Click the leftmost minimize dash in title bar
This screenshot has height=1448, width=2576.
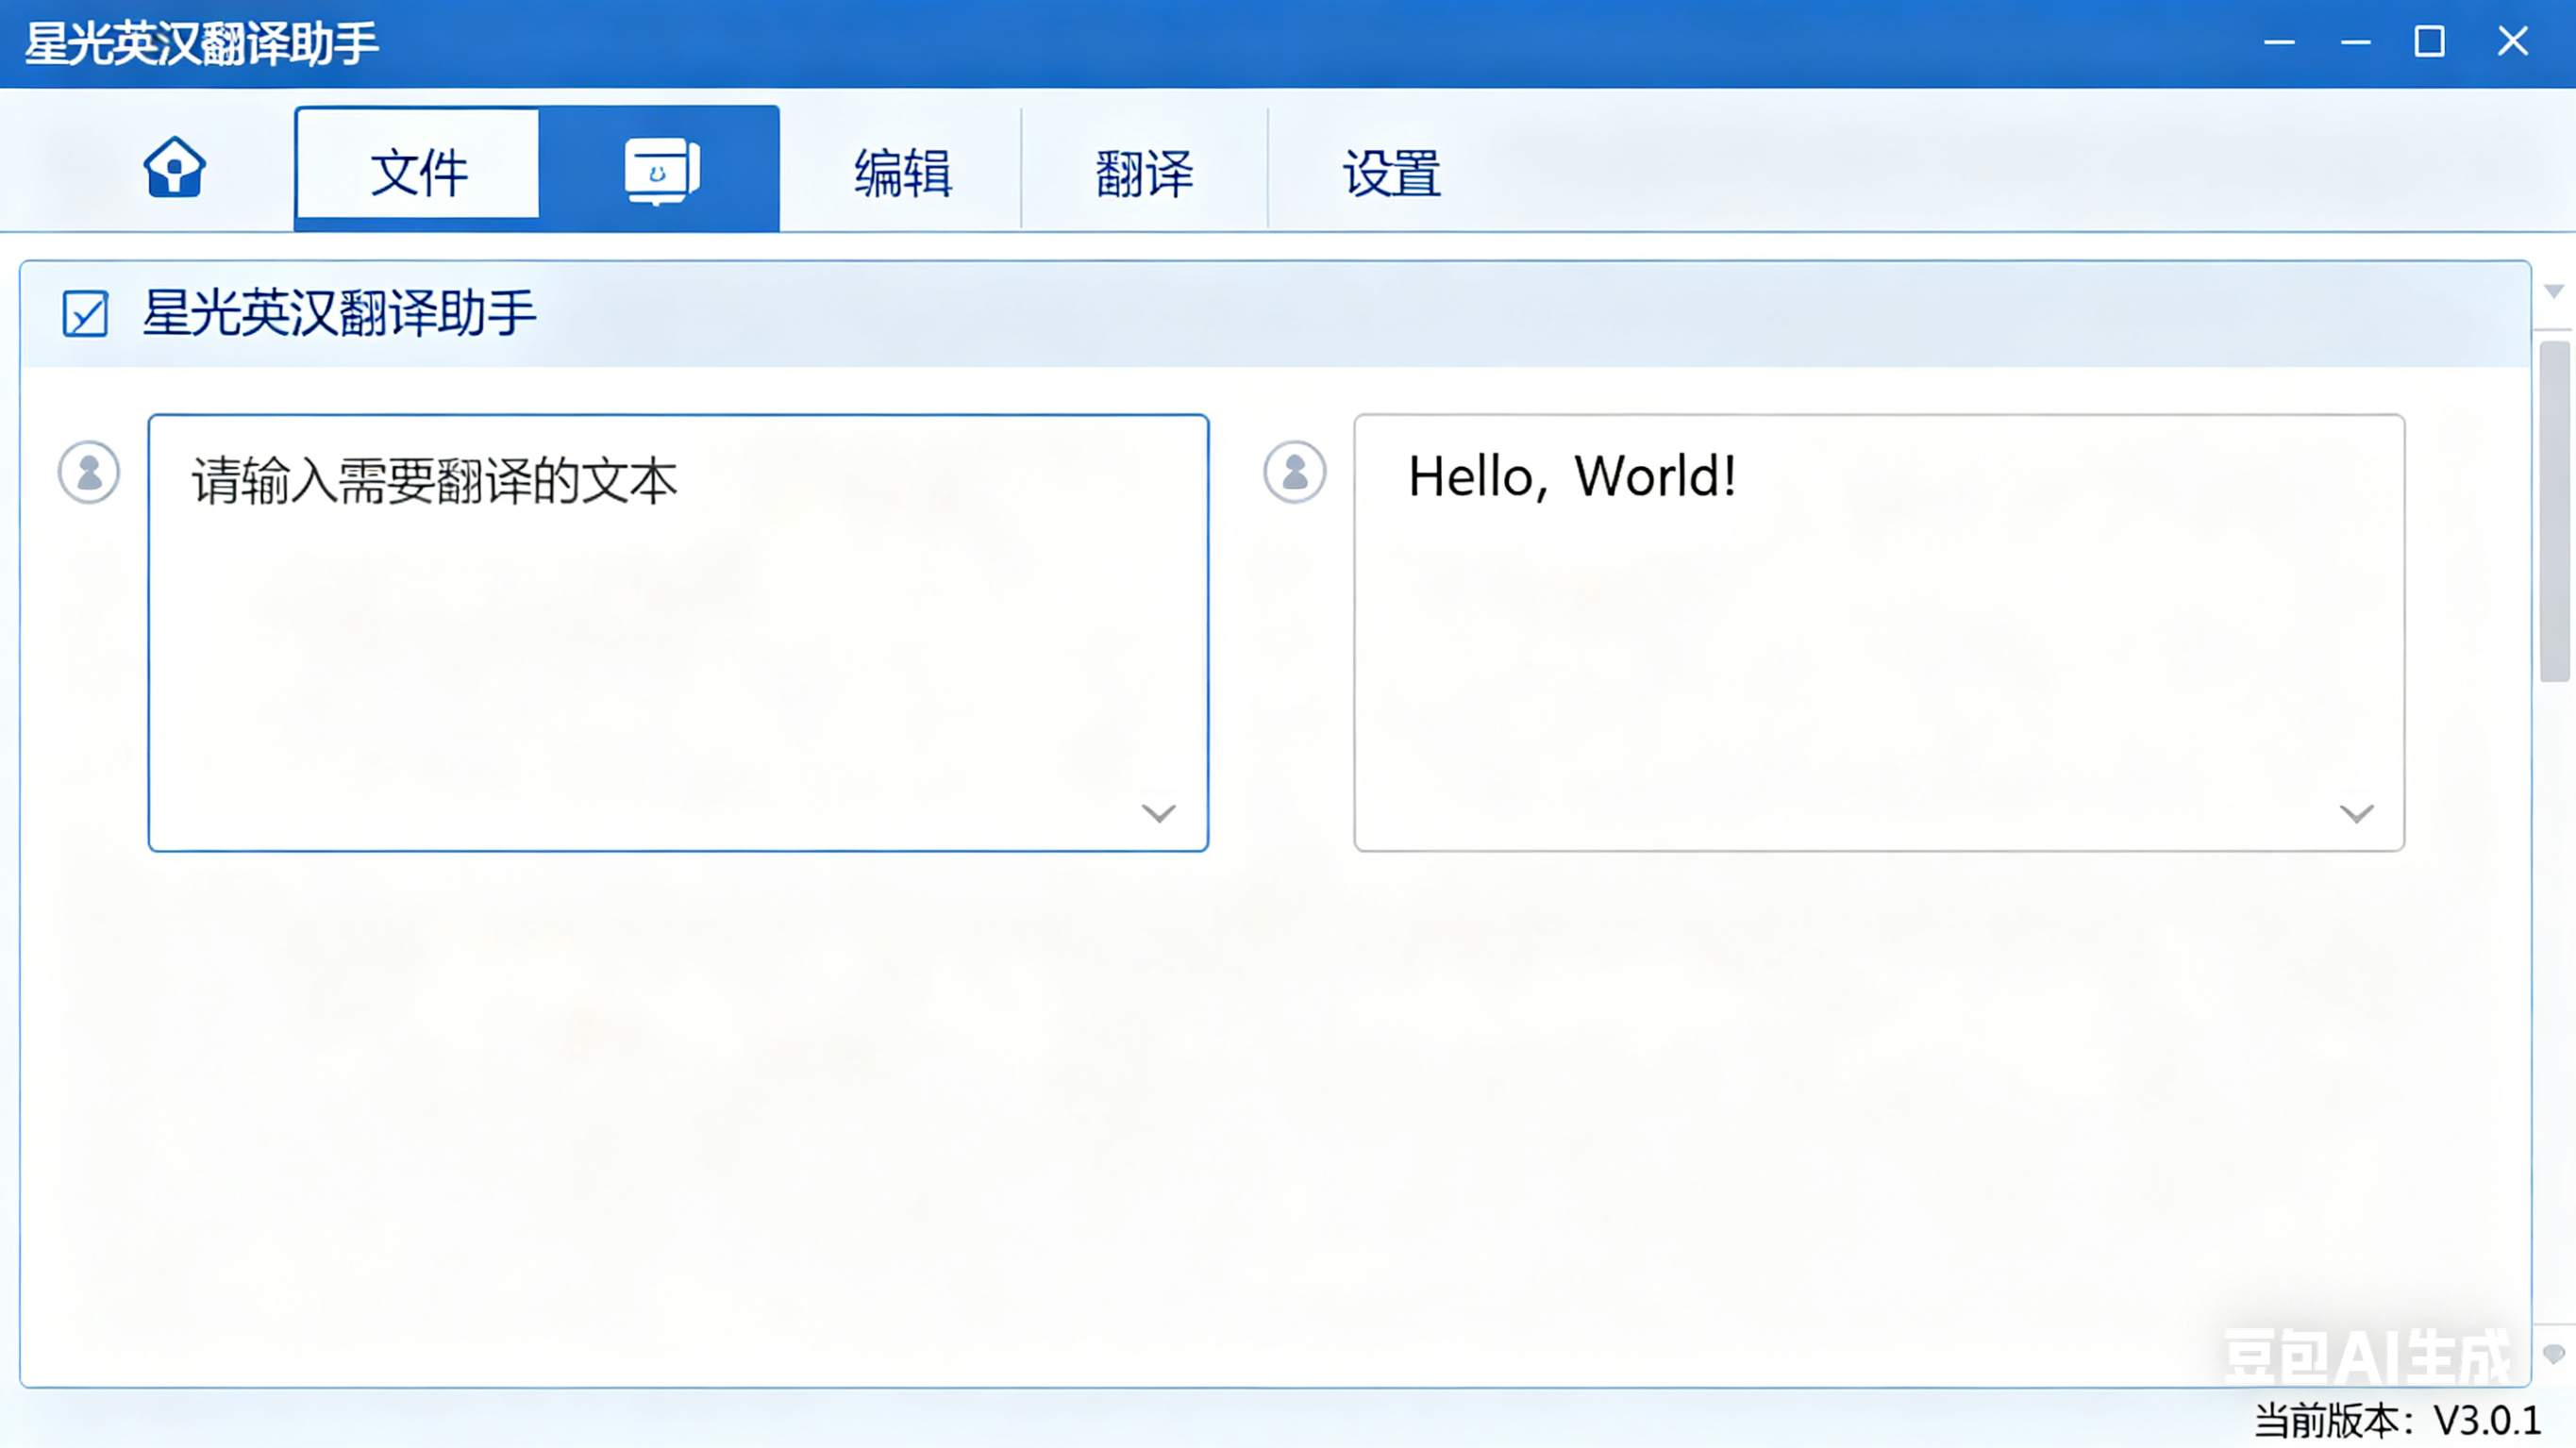click(2279, 42)
